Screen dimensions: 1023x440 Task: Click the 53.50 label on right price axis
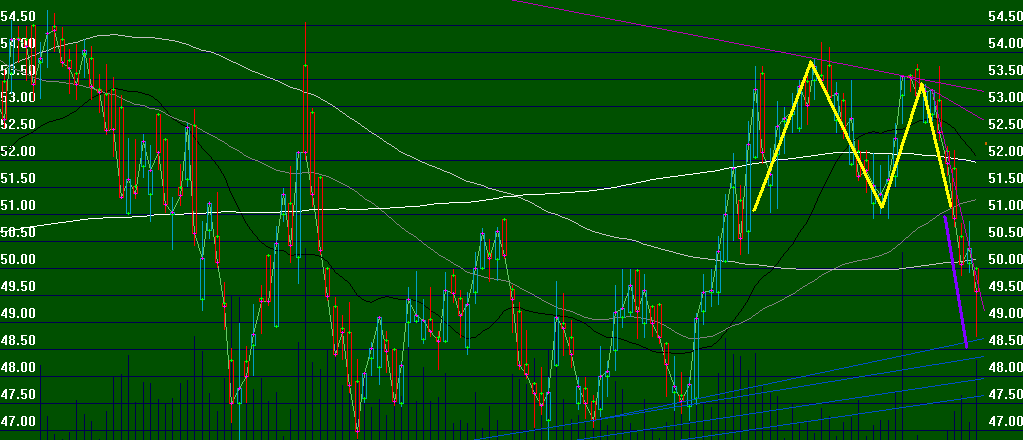pyautogui.click(x=1005, y=71)
